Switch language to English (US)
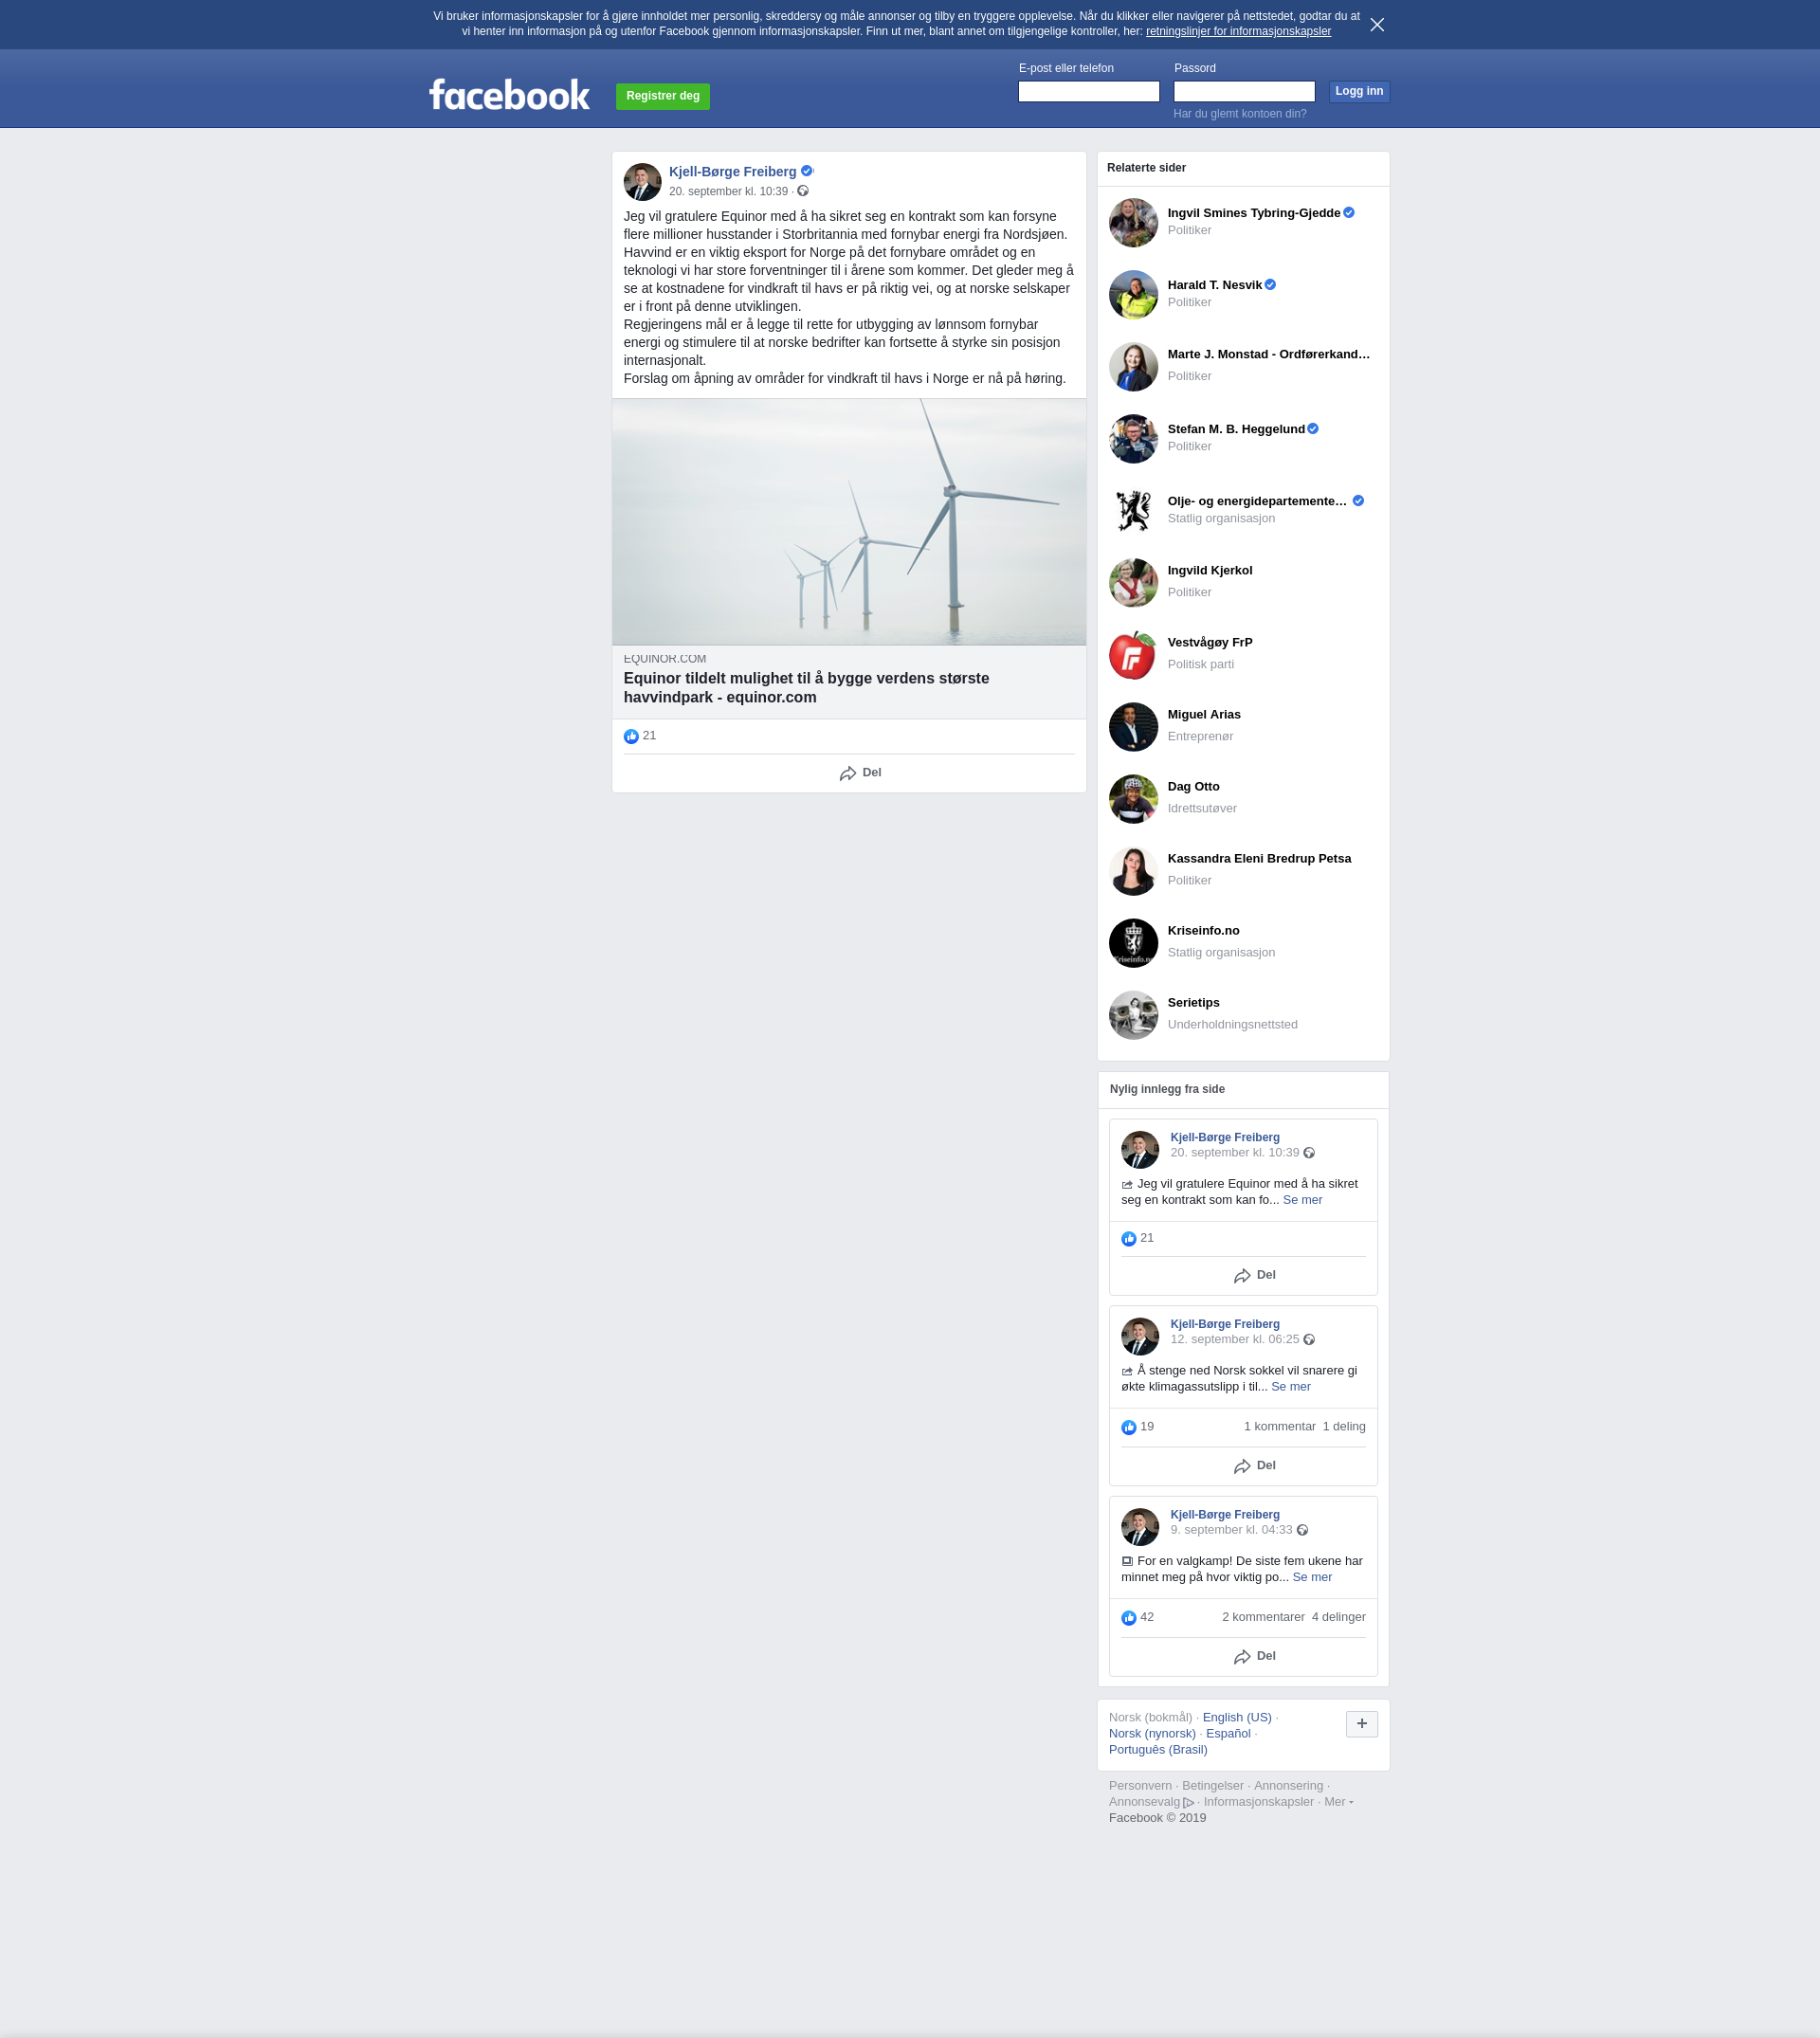 coord(1236,1717)
